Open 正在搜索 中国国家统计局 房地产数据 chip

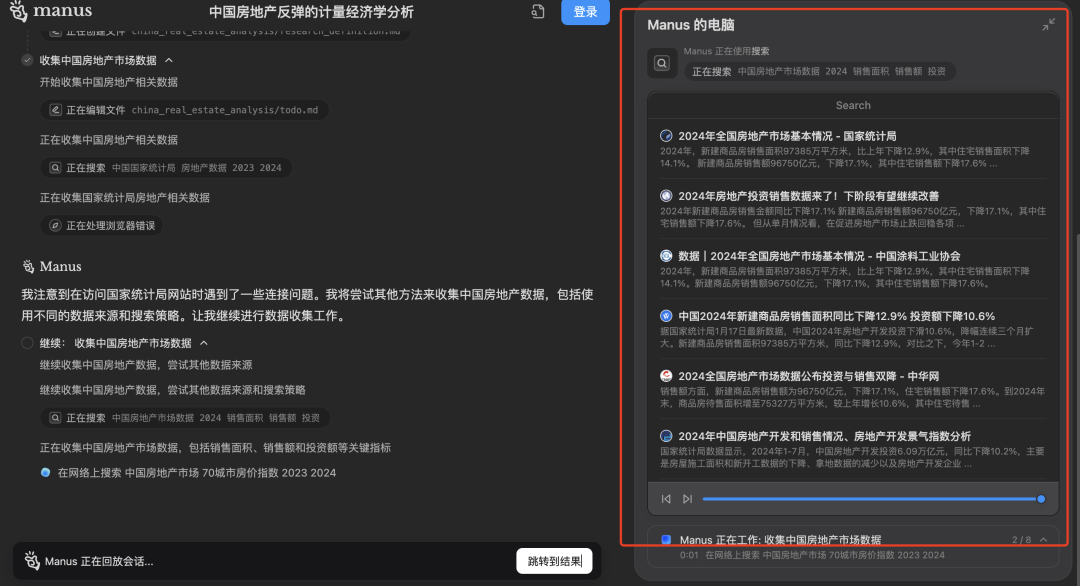(x=166, y=168)
